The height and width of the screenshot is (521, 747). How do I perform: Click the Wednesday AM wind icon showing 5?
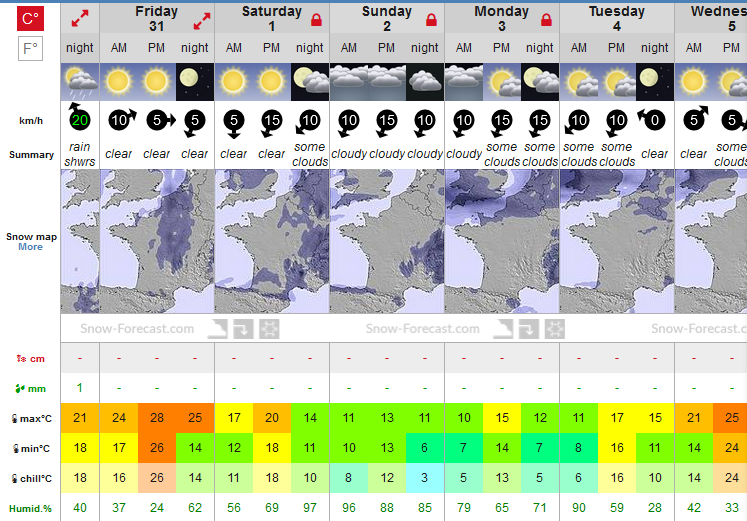click(696, 119)
